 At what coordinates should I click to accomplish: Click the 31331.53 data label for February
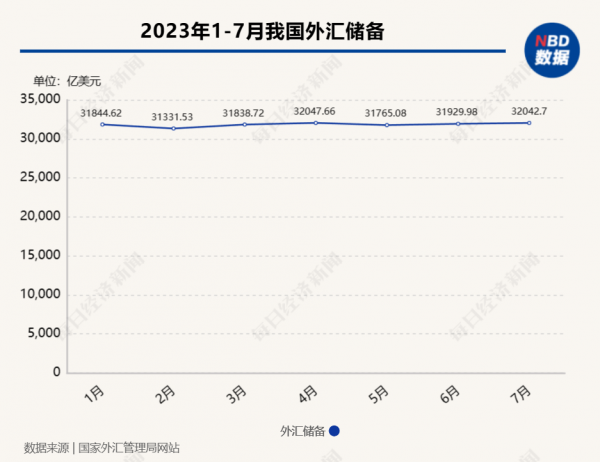pos(171,117)
